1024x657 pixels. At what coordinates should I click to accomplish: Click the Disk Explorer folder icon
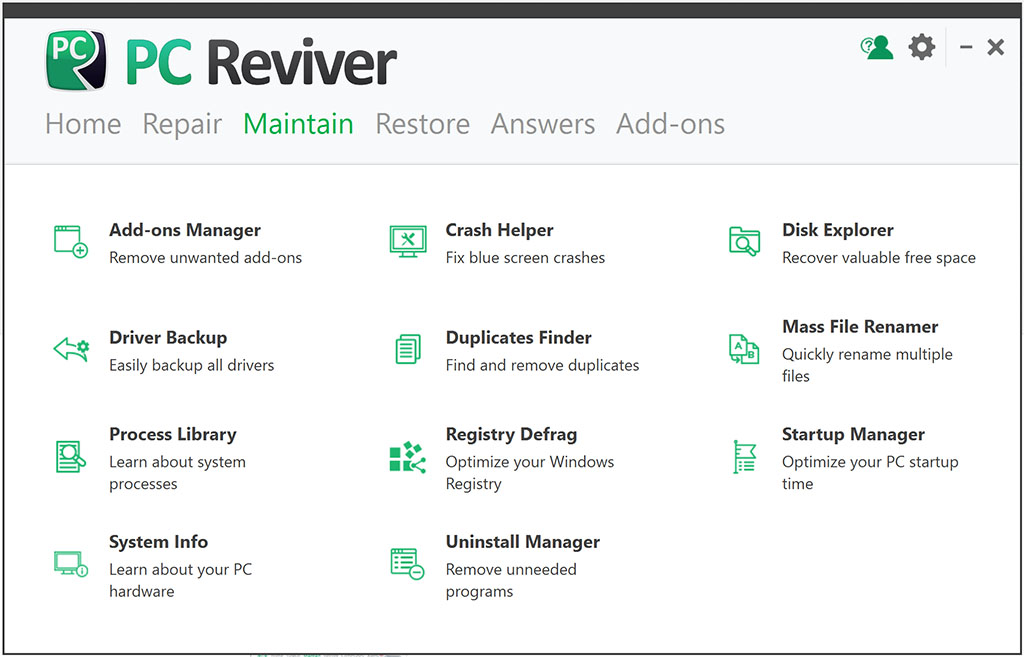[744, 242]
